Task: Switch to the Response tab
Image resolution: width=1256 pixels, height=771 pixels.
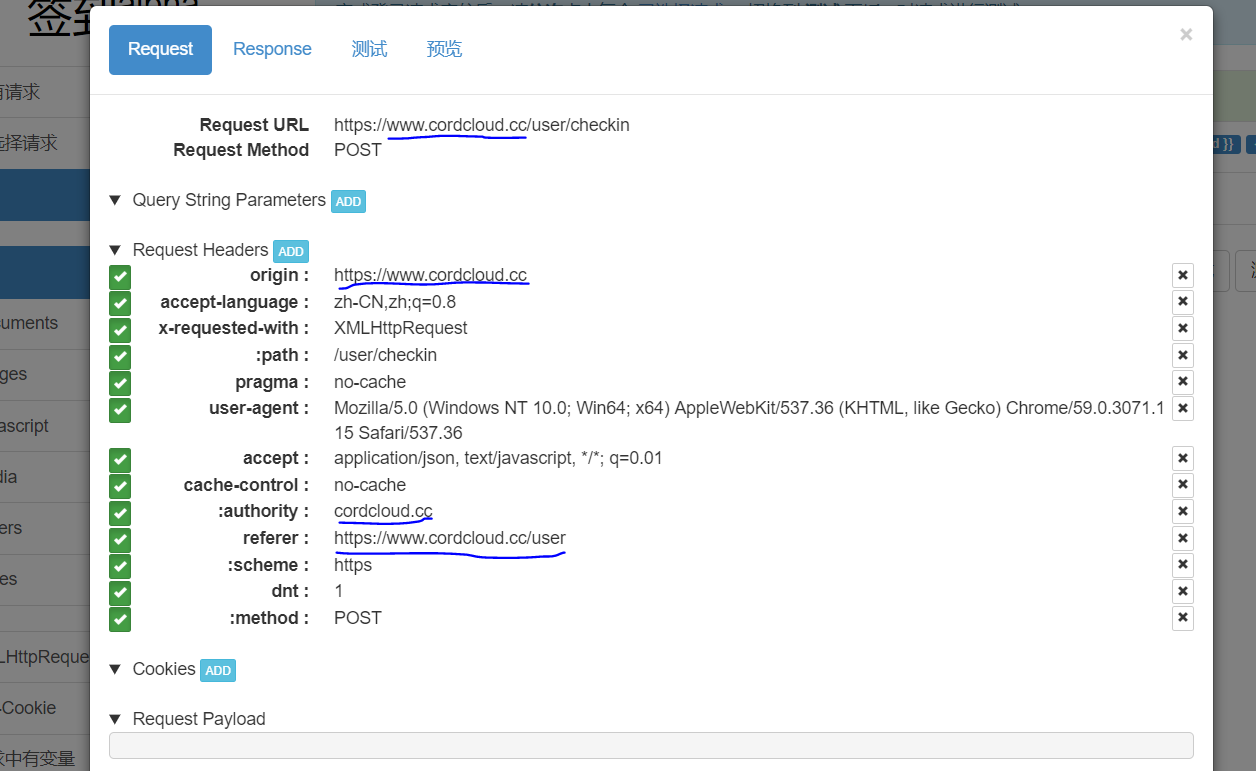Action: pyautogui.click(x=272, y=48)
